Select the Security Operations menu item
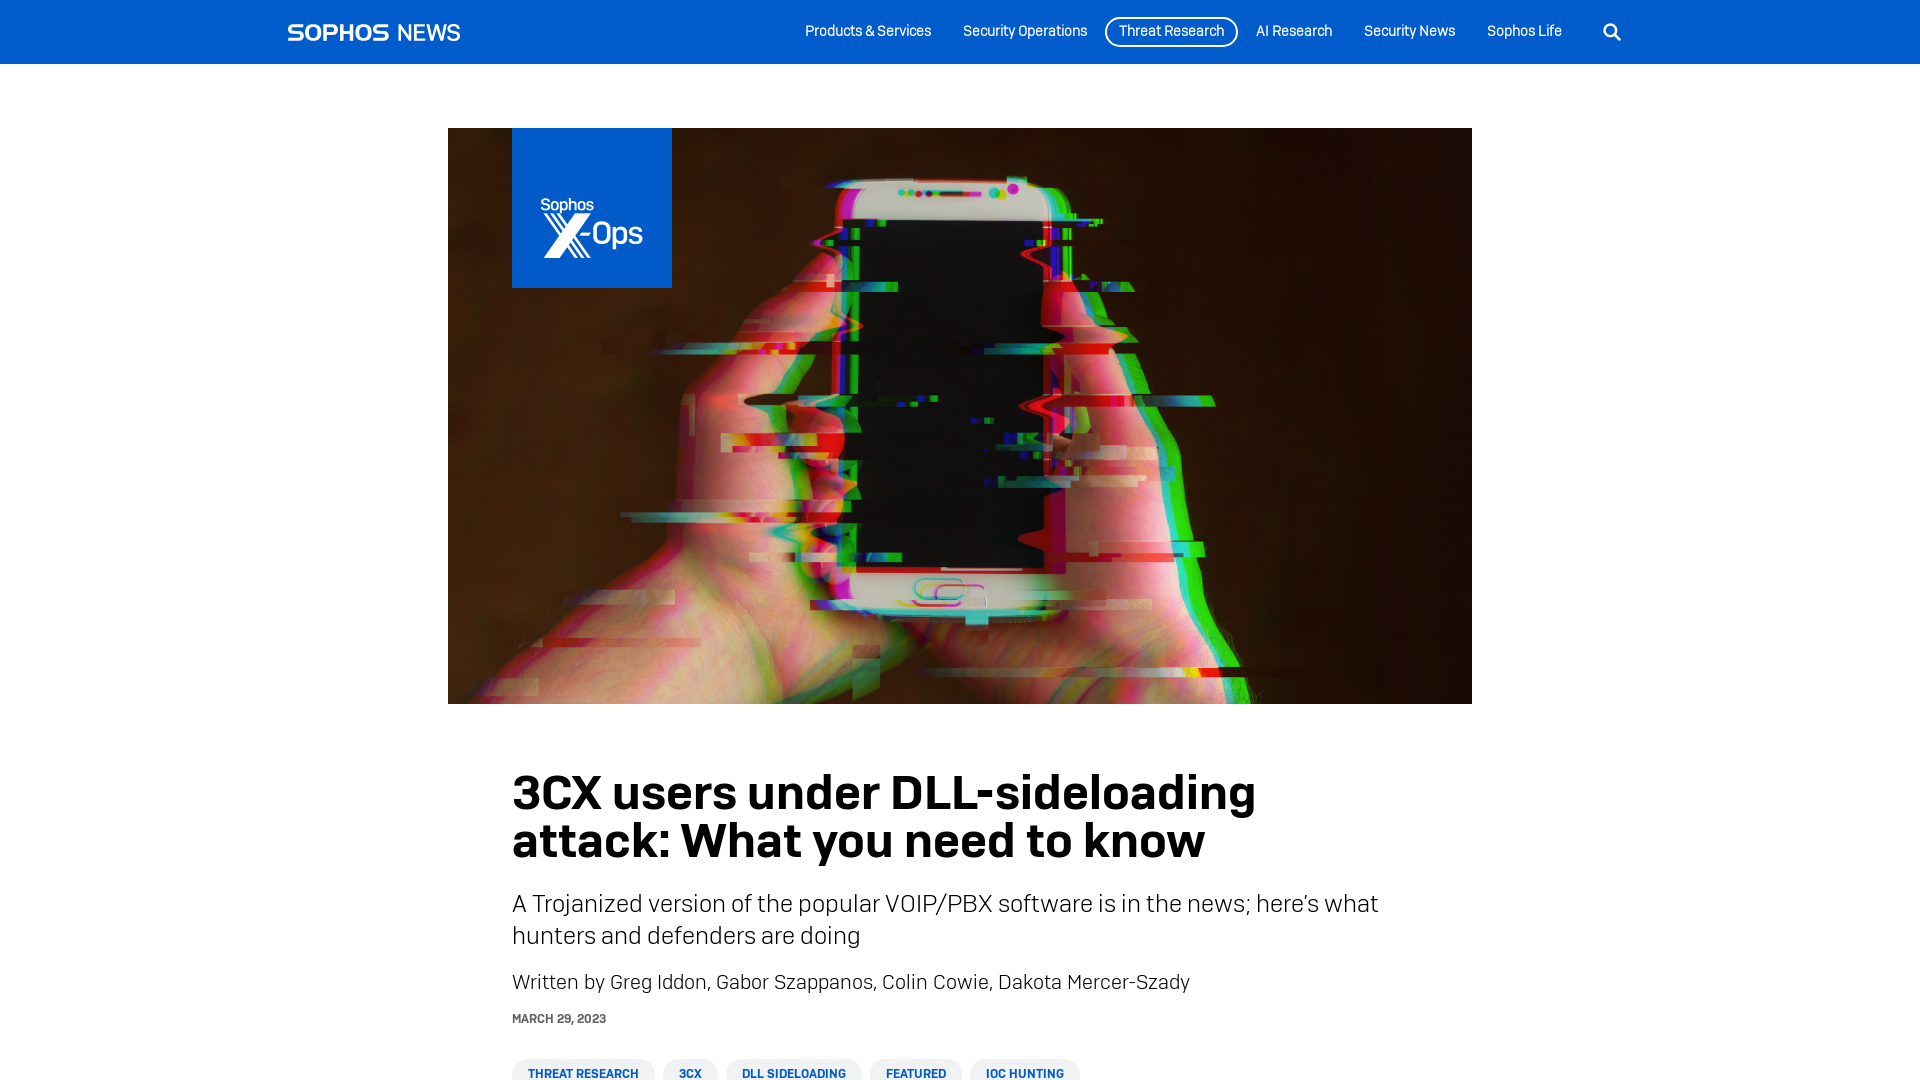This screenshot has width=1920, height=1080. click(x=1025, y=32)
